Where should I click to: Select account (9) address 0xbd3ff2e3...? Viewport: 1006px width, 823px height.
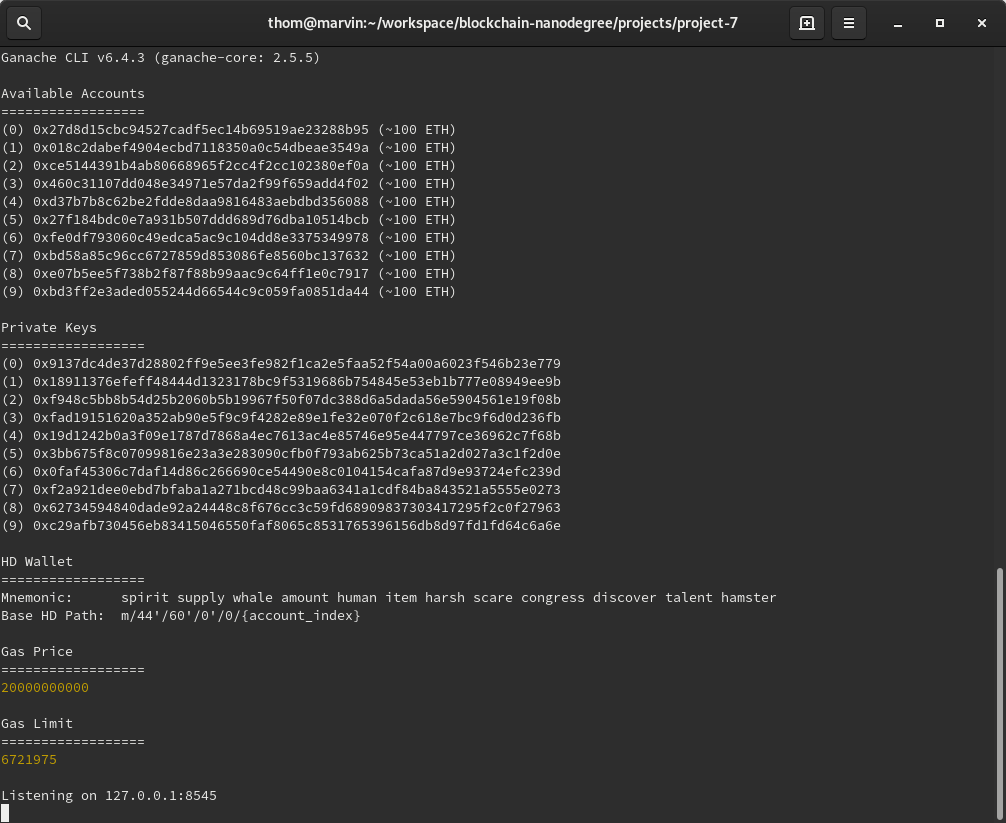point(201,291)
